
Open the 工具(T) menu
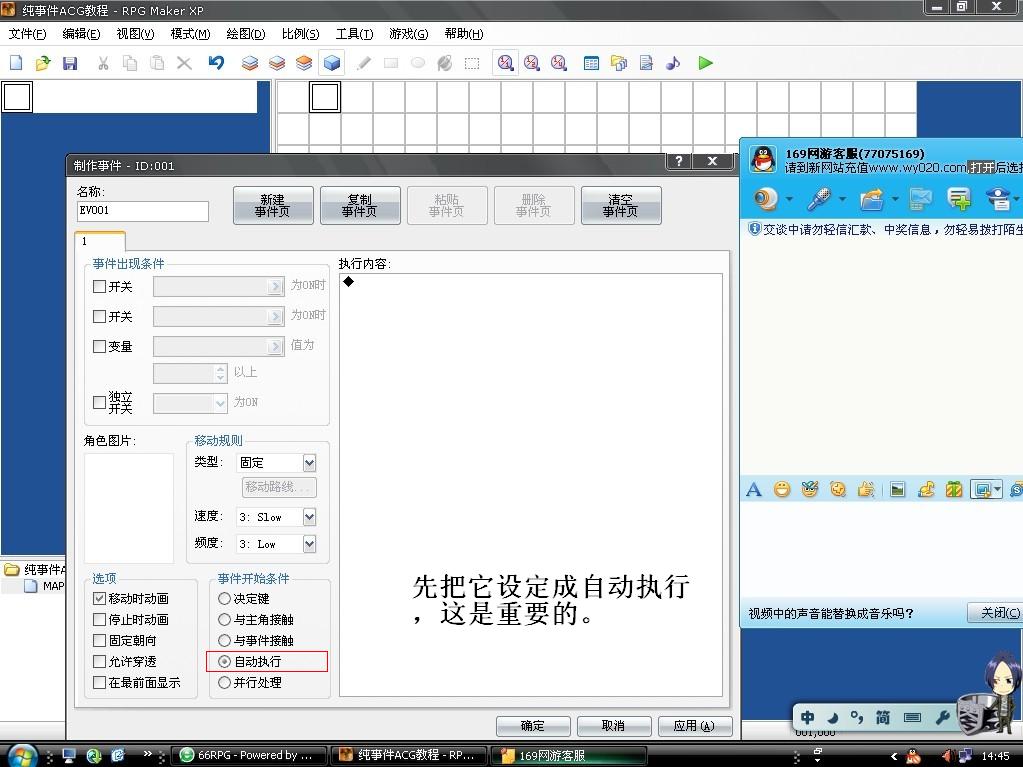(354, 34)
